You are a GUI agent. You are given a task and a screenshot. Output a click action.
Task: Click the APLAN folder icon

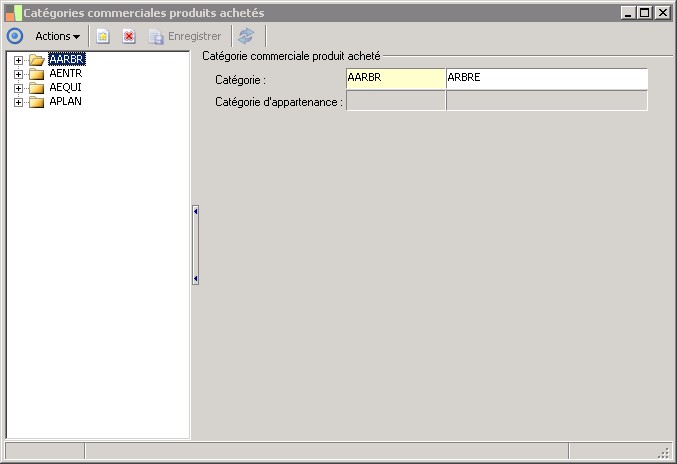point(37,102)
